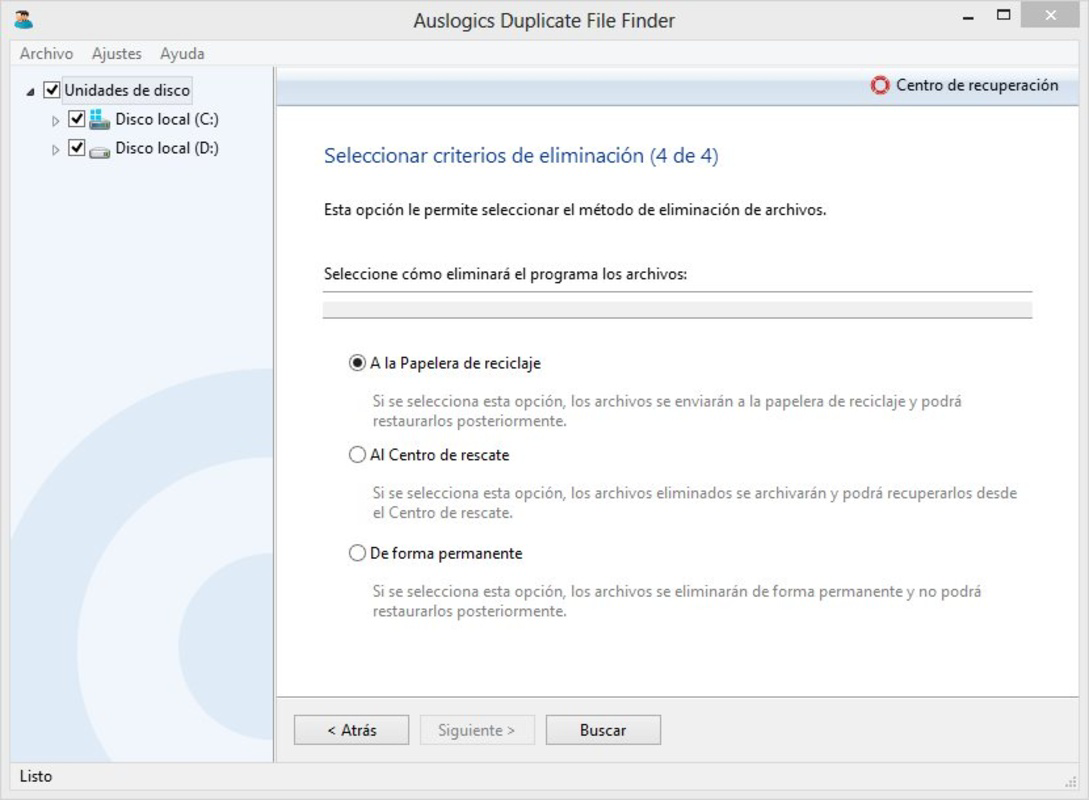Choose De forma permanente radio button
The width and height of the screenshot is (1089, 800).
tap(357, 553)
